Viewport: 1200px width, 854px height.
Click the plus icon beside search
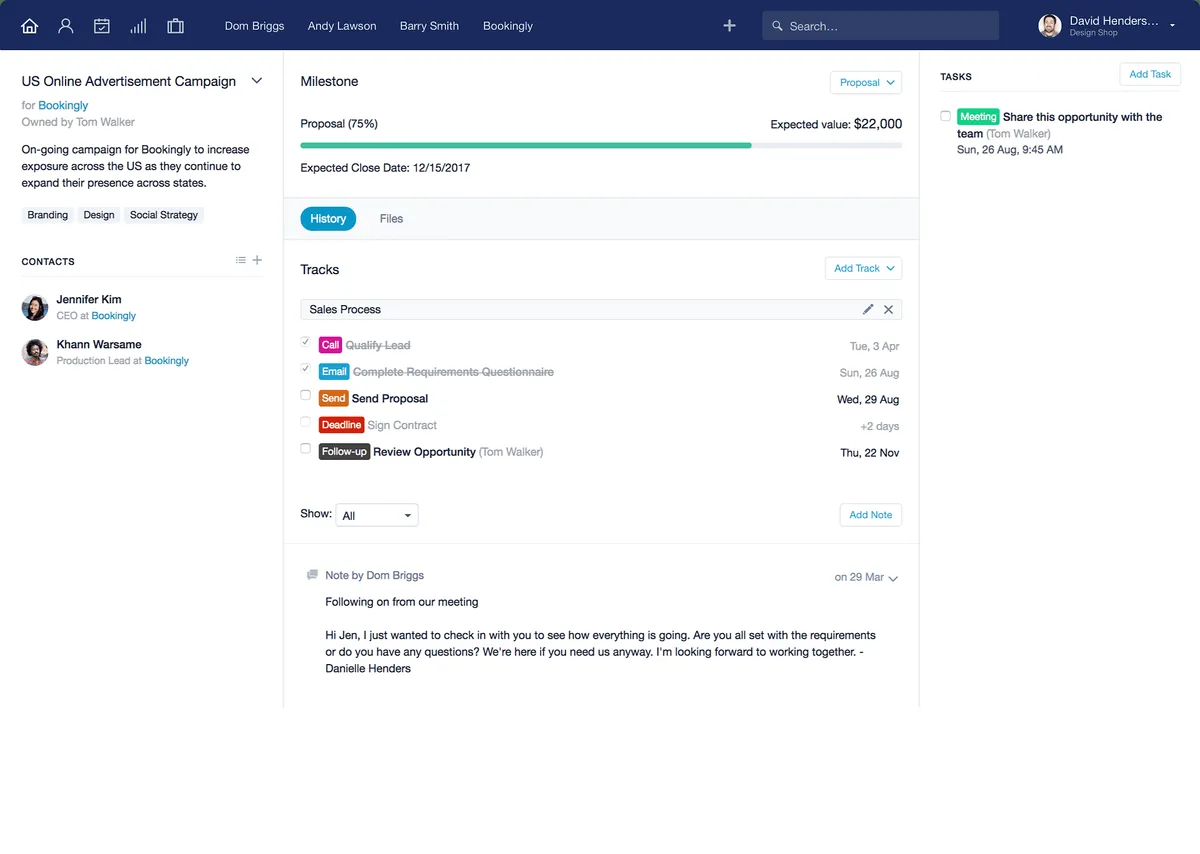(729, 26)
